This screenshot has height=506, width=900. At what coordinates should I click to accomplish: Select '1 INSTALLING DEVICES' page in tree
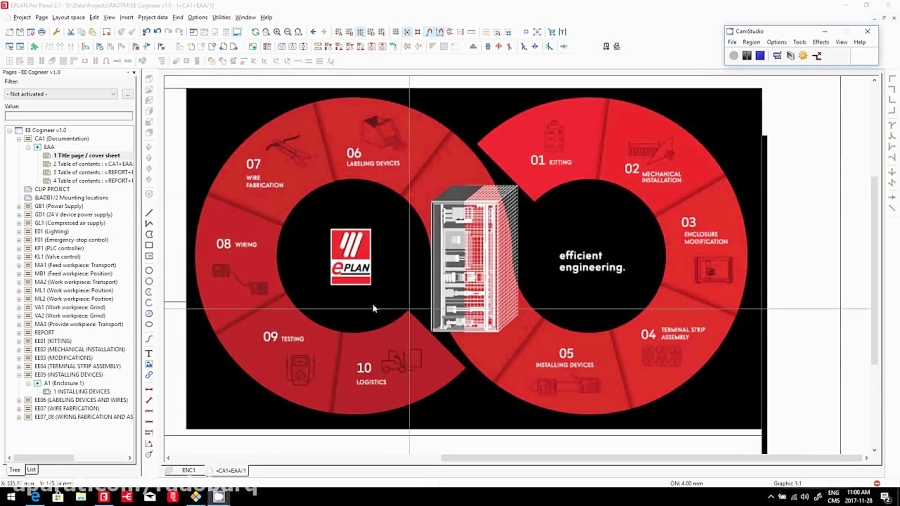pos(82,391)
